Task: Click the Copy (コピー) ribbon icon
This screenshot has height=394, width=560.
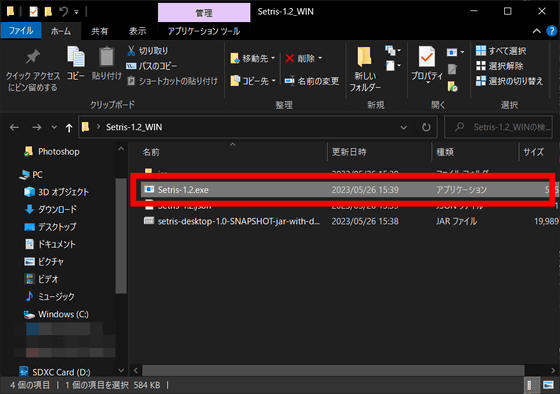Action: (x=76, y=56)
